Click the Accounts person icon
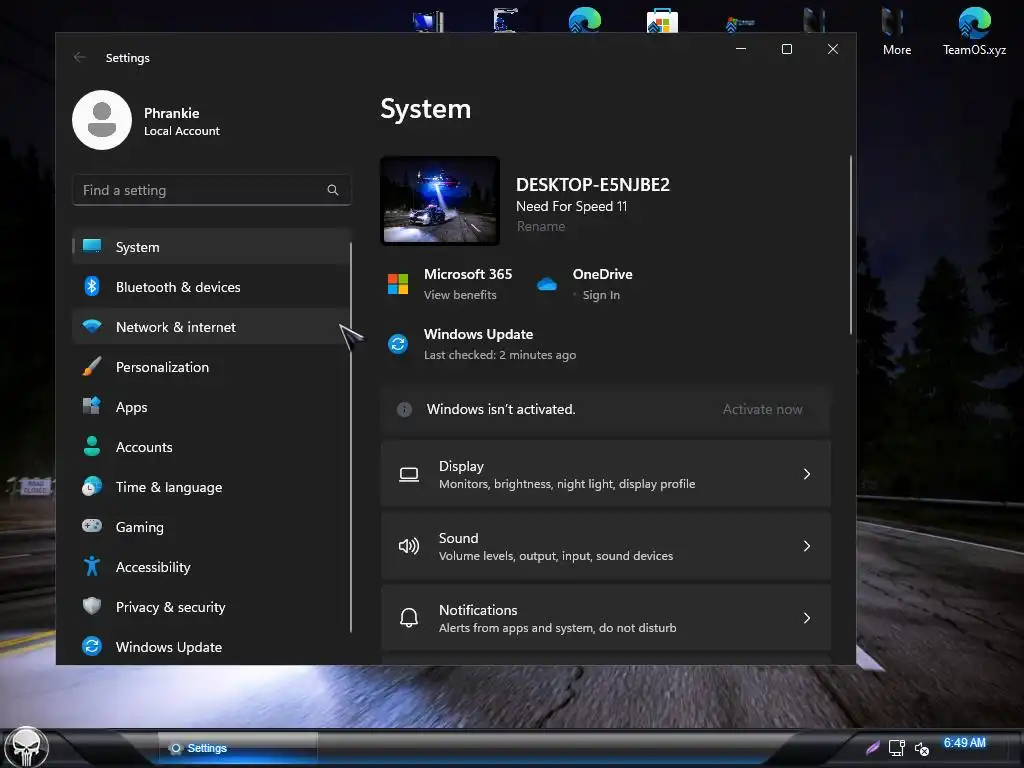Screen dimensions: 1024x768 (x=92, y=446)
